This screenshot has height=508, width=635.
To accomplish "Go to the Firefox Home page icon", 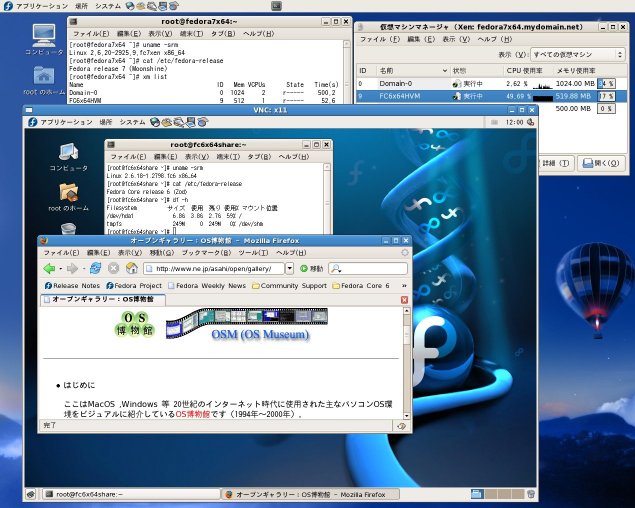I will click(x=132, y=268).
